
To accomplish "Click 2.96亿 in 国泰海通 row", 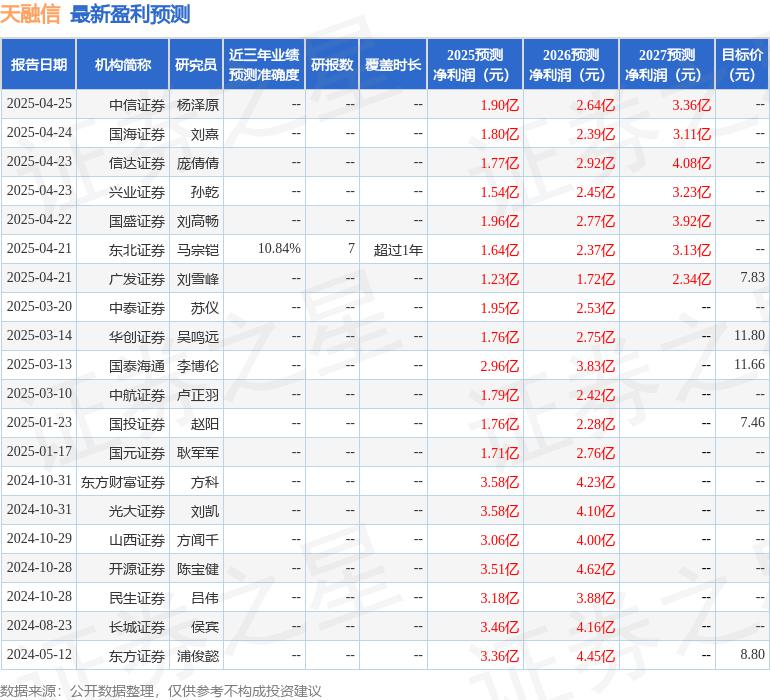I will click(499, 366).
